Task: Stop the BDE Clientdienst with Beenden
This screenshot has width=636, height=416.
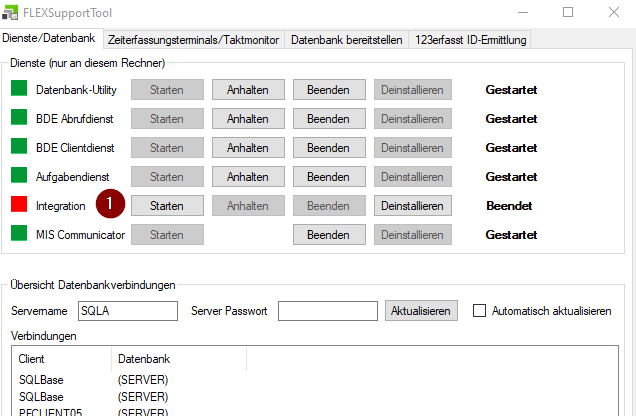Action: (x=328, y=148)
